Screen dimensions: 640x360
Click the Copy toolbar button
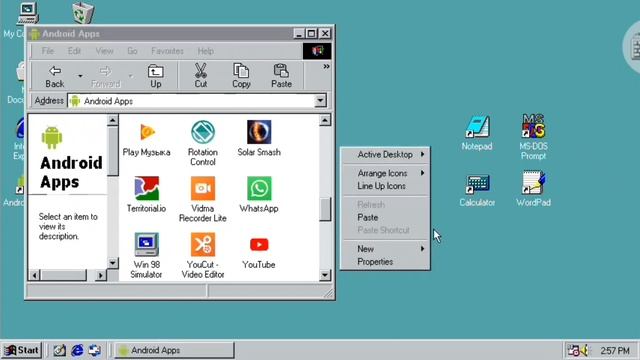pos(241,76)
